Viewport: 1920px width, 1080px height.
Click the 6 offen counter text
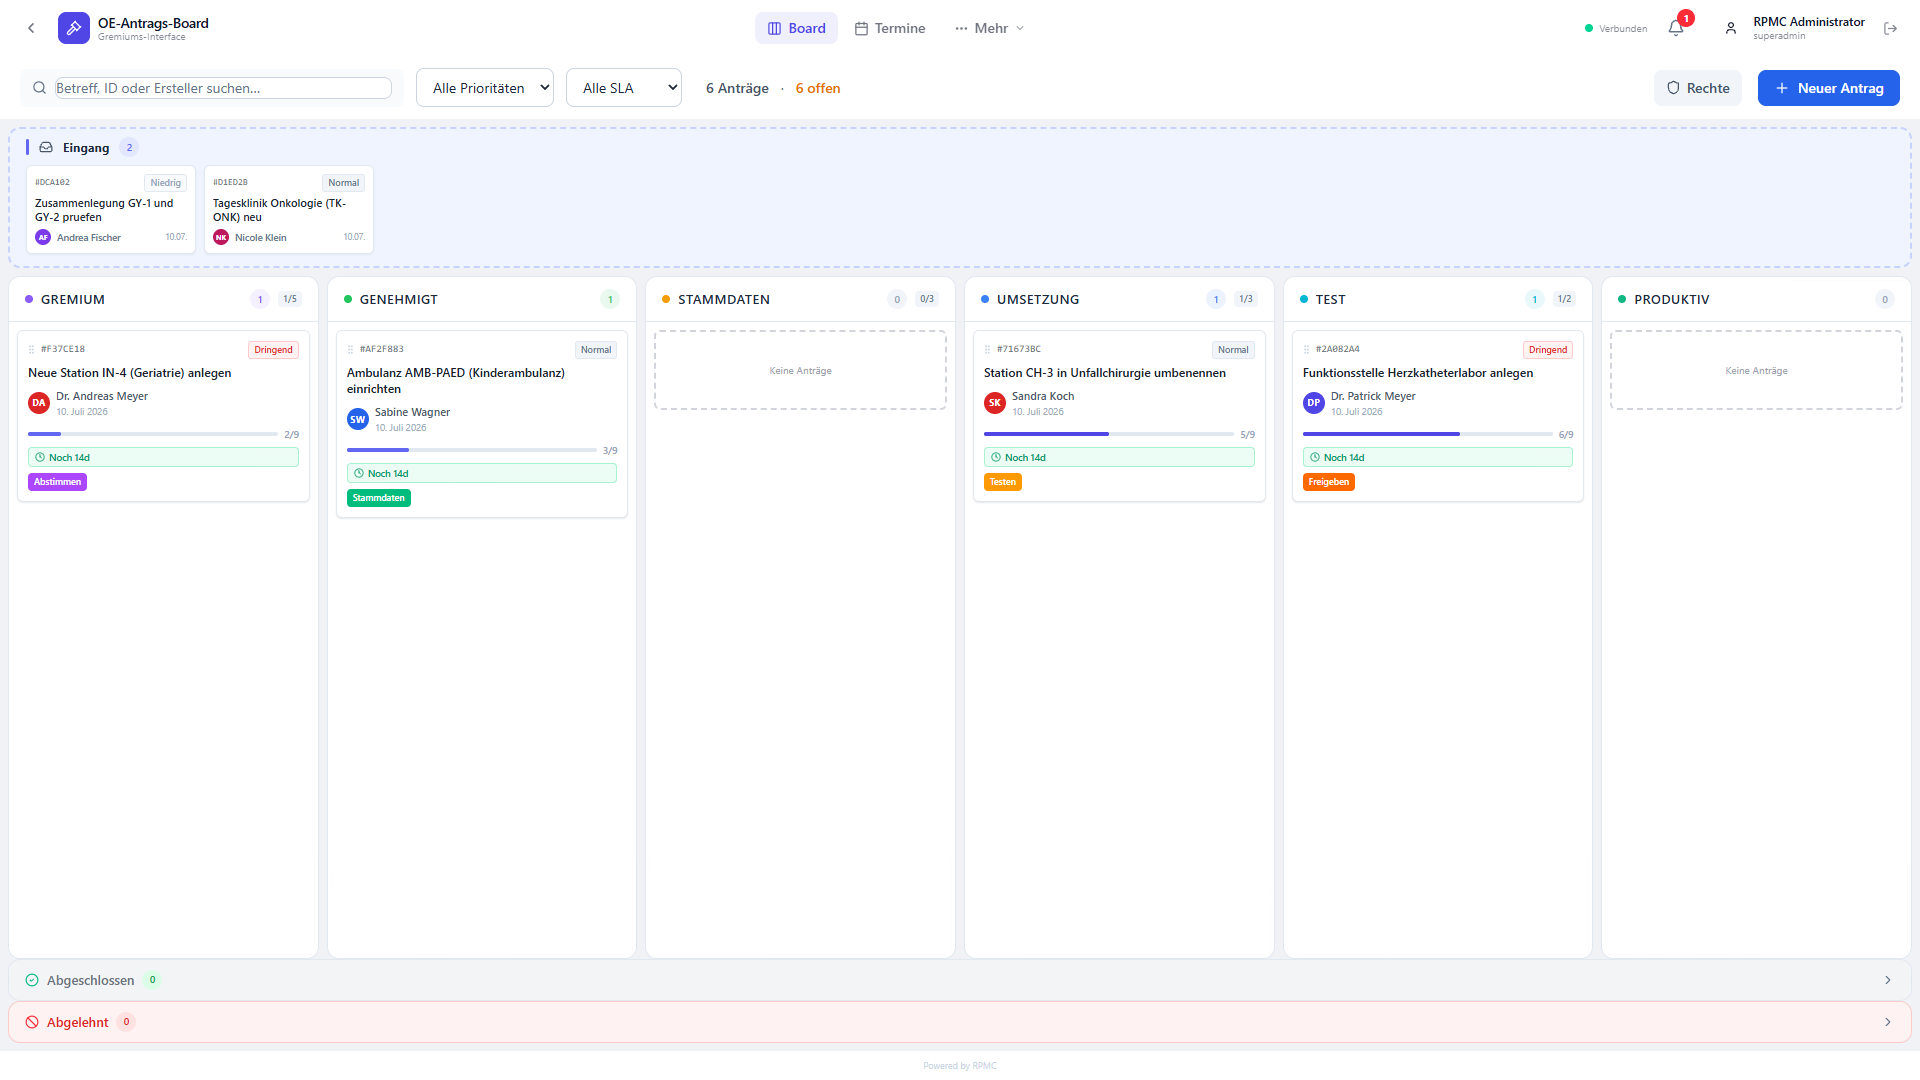[x=818, y=88]
